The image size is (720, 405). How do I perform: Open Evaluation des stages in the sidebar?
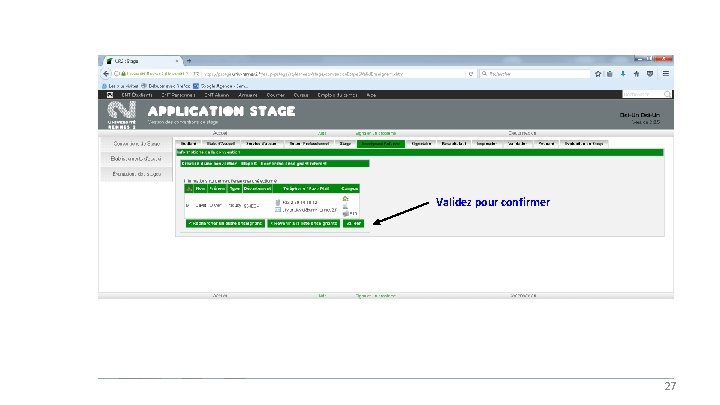[x=136, y=174]
